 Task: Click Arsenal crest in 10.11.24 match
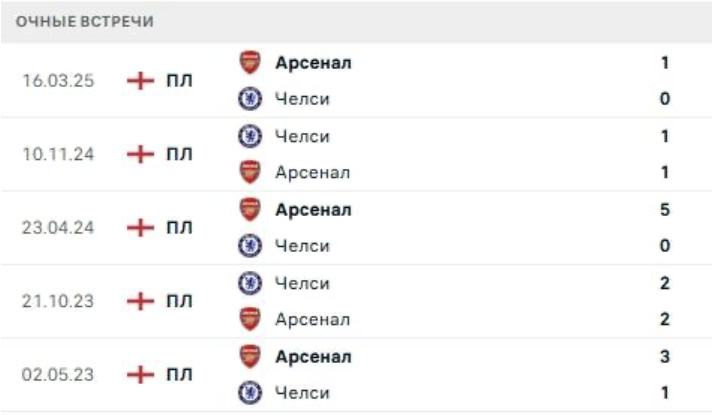pos(250,172)
